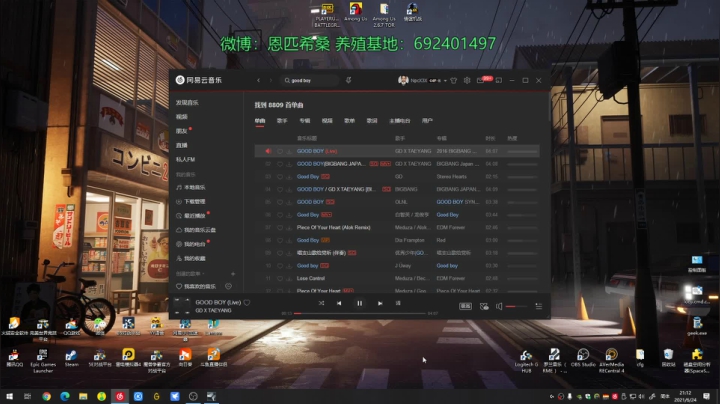Skip to the next track
720x404 pixels.
[380, 303]
